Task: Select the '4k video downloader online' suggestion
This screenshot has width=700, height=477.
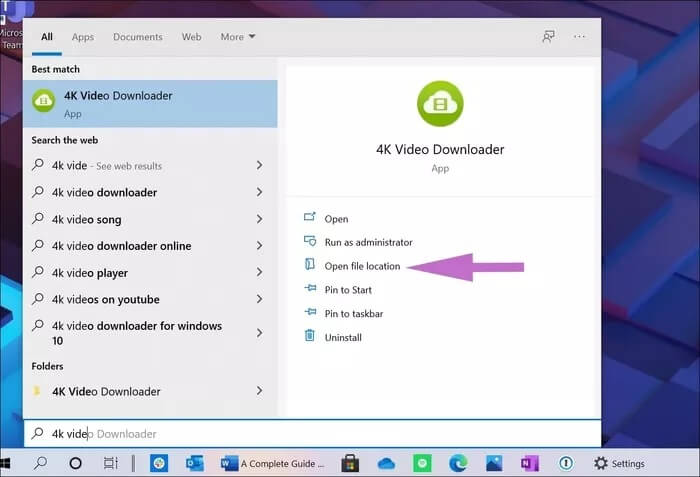Action: [x=150, y=246]
